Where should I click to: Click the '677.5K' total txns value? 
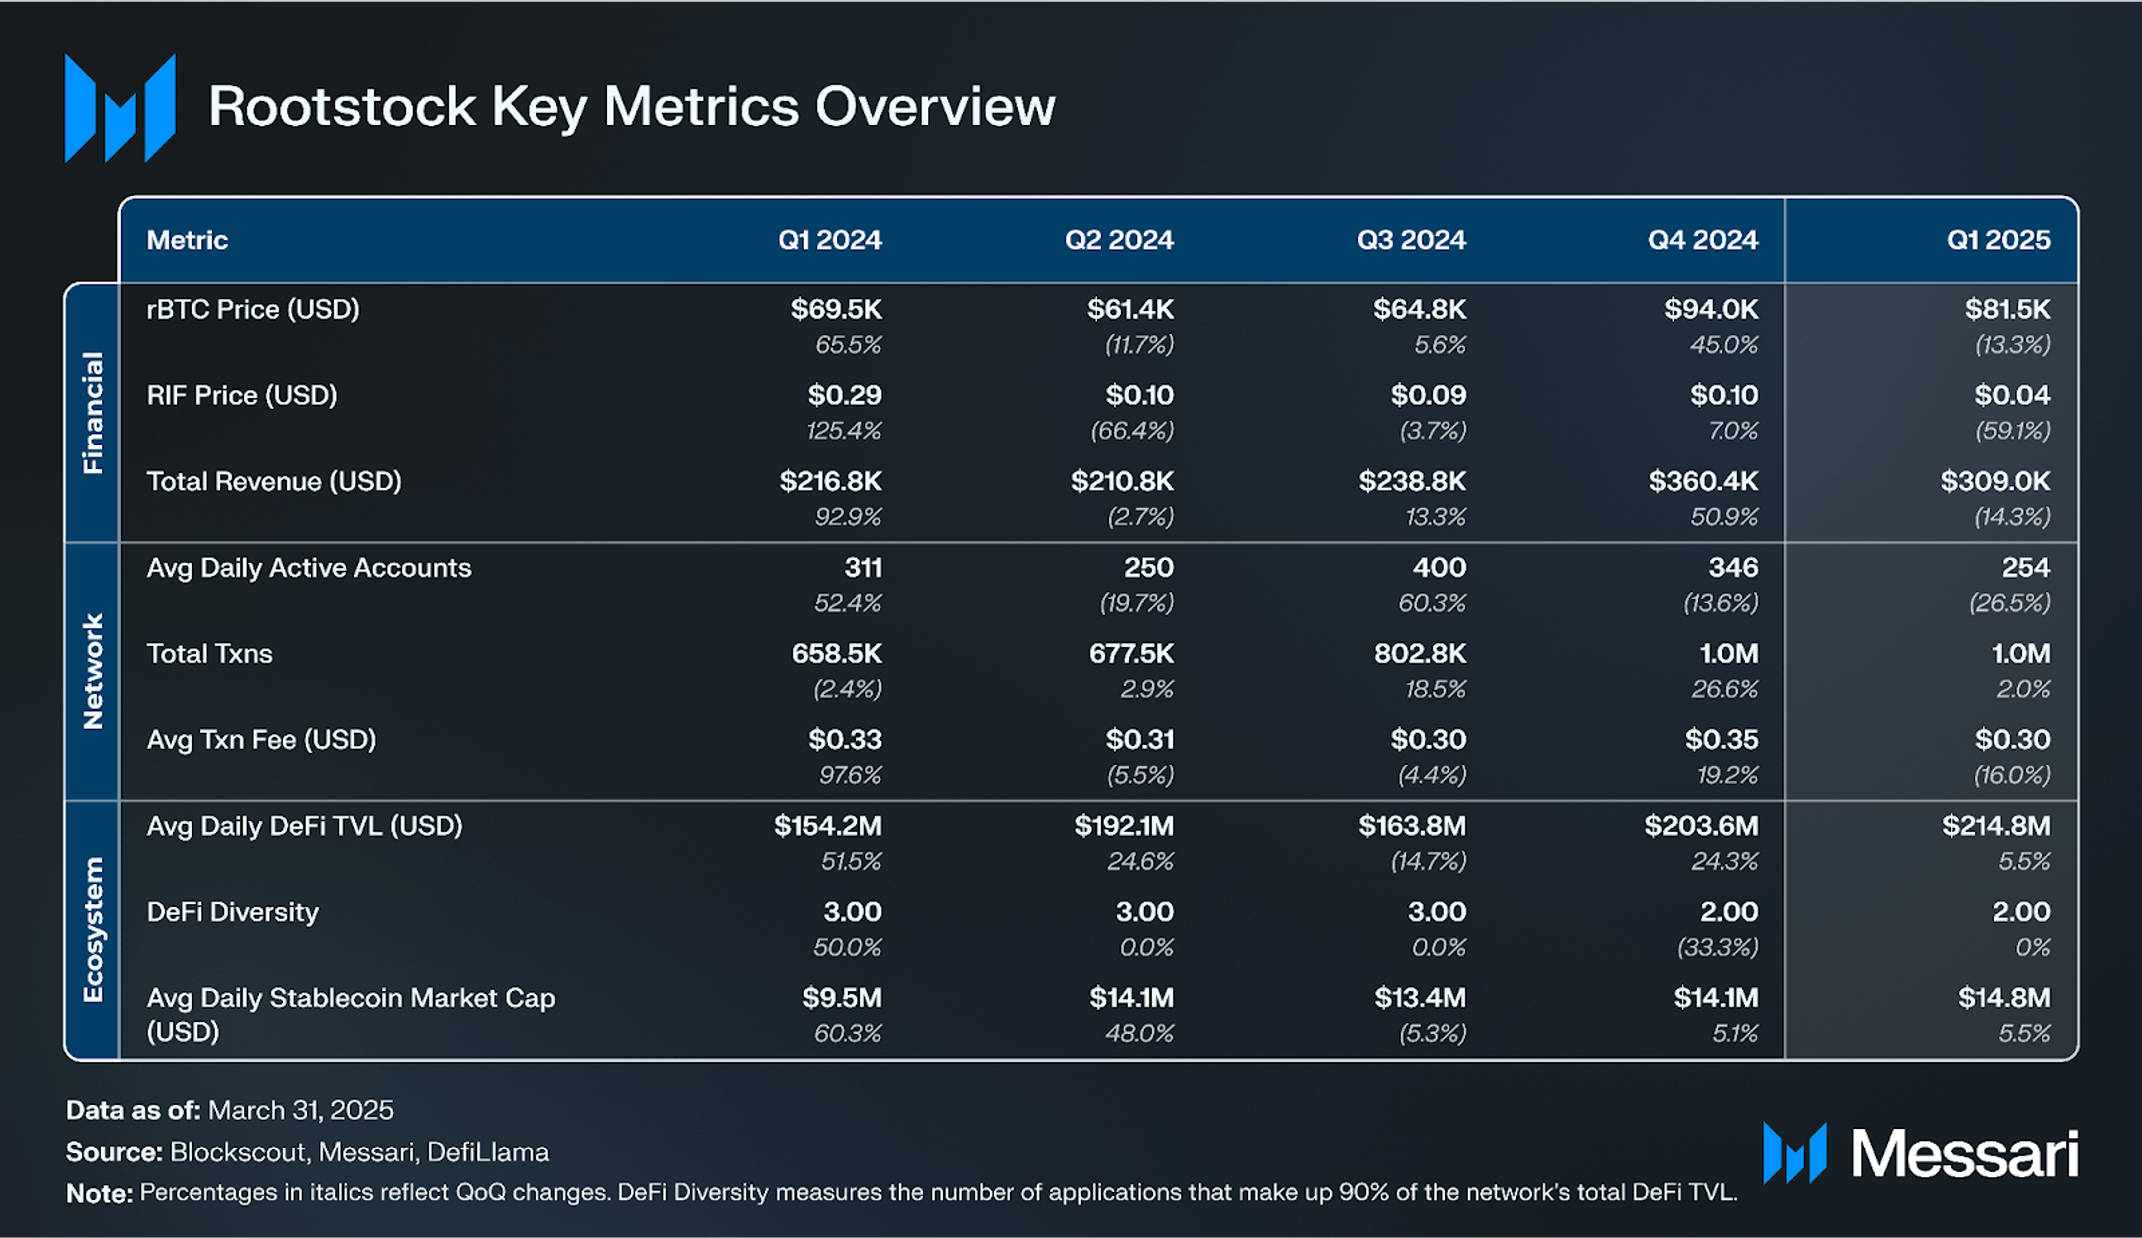click(1131, 653)
